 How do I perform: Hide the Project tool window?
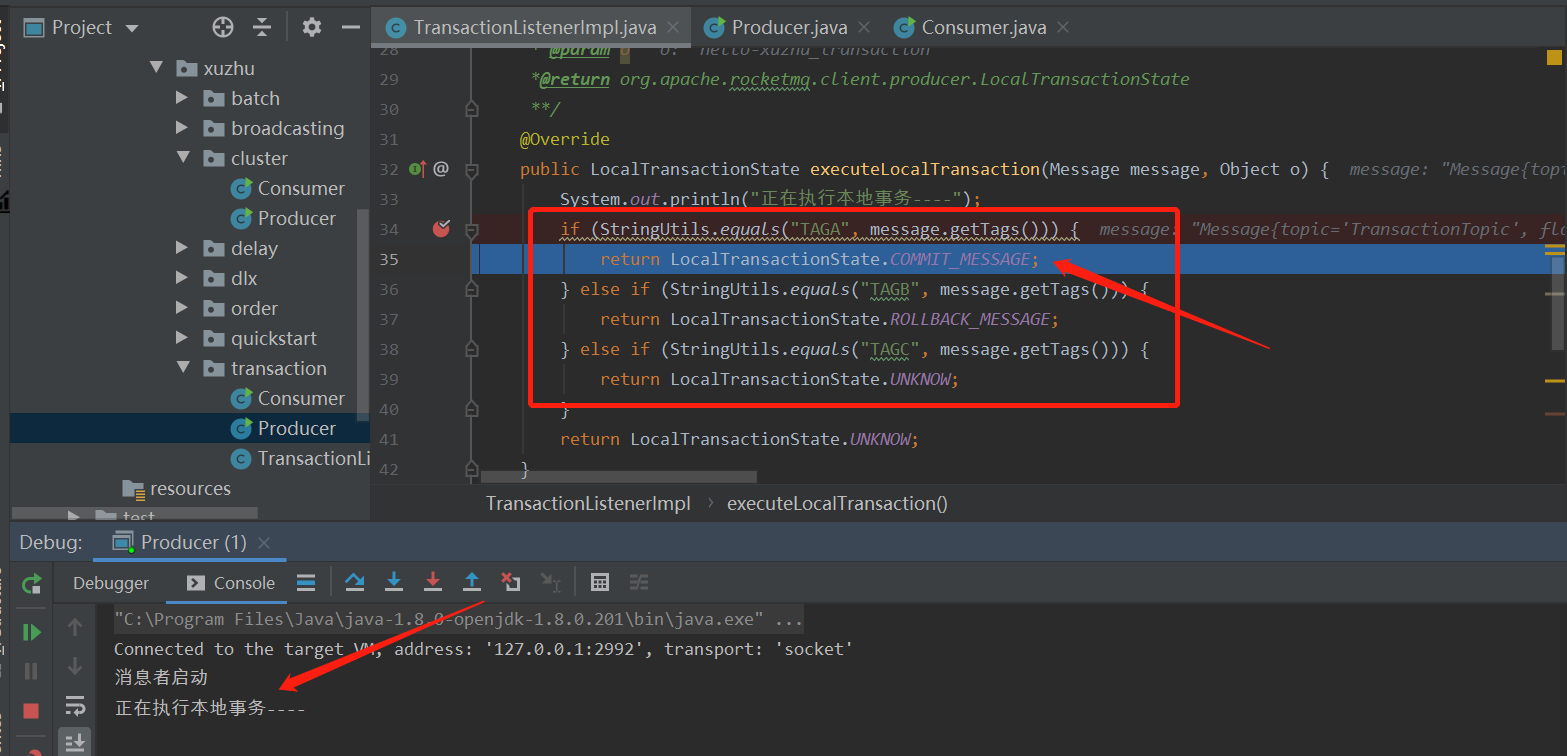(350, 27)
